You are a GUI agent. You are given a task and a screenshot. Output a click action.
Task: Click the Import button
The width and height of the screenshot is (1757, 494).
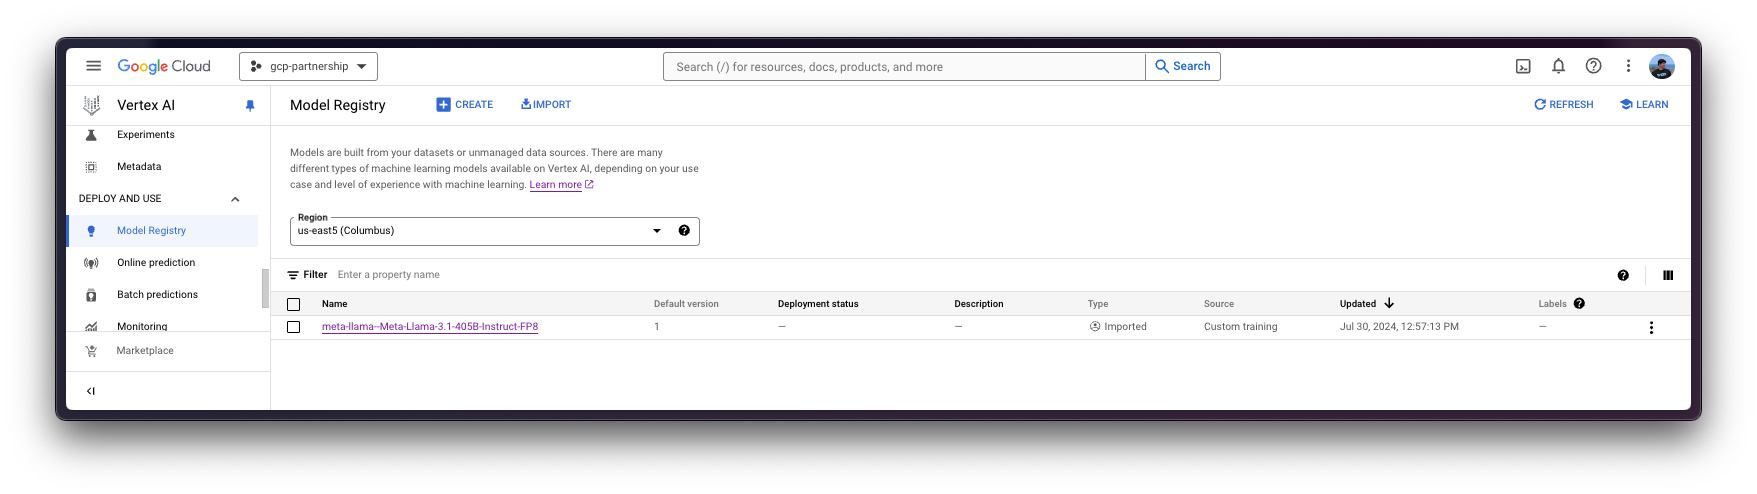pos(546,105)
